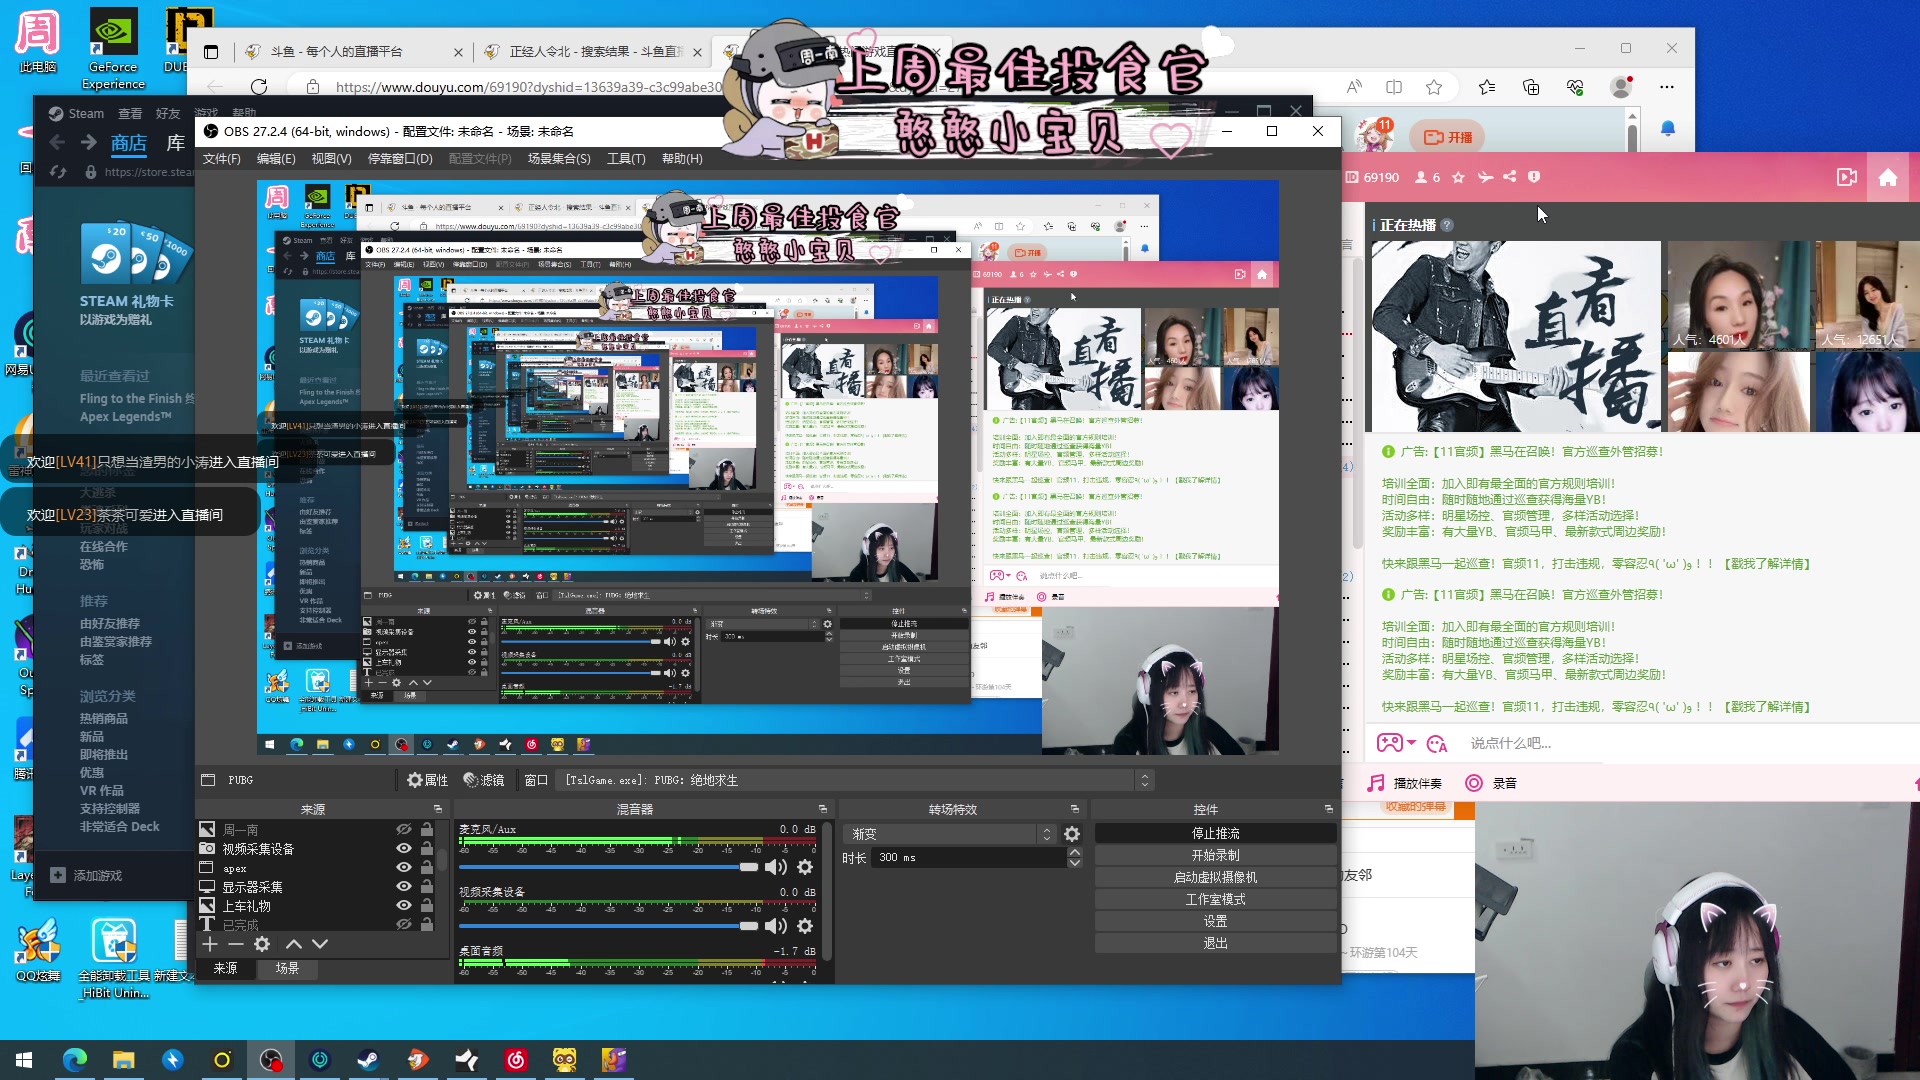
Task: Open 麦克风/Aux audio settings gear
Action: pyautogui.click(x=805, y=867)
